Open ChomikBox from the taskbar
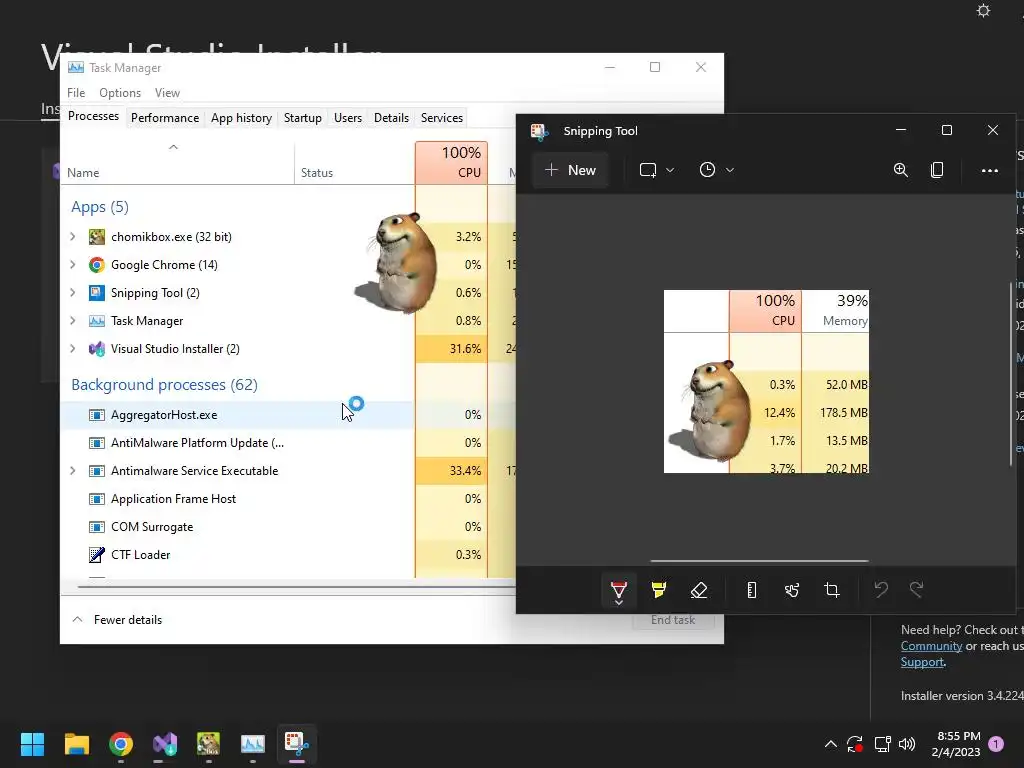 (x=208, y=744)
